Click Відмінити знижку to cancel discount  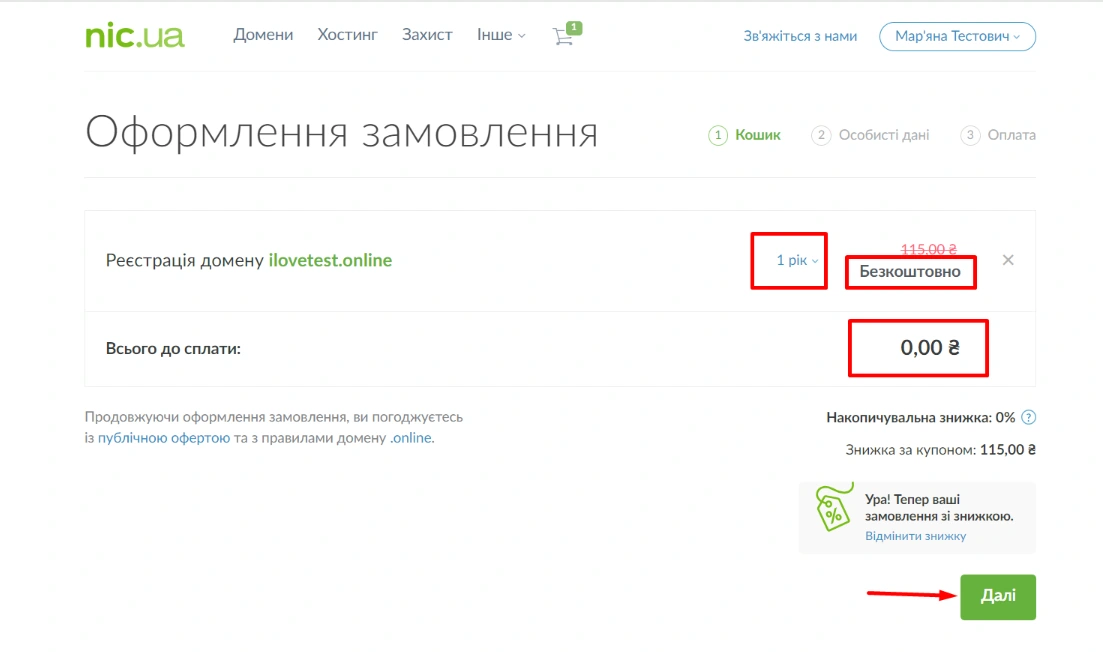(x=915, y=536)
